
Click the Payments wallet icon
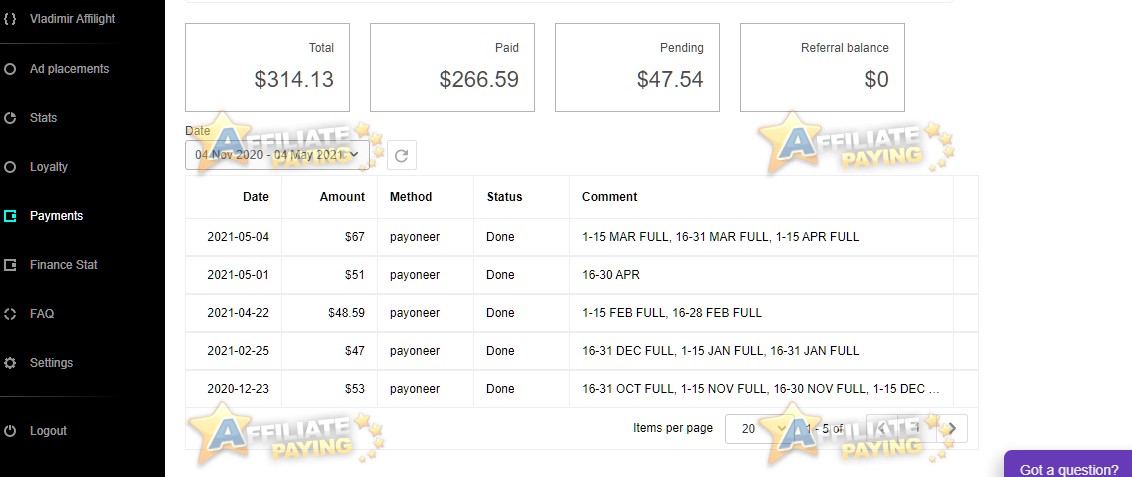9,216
